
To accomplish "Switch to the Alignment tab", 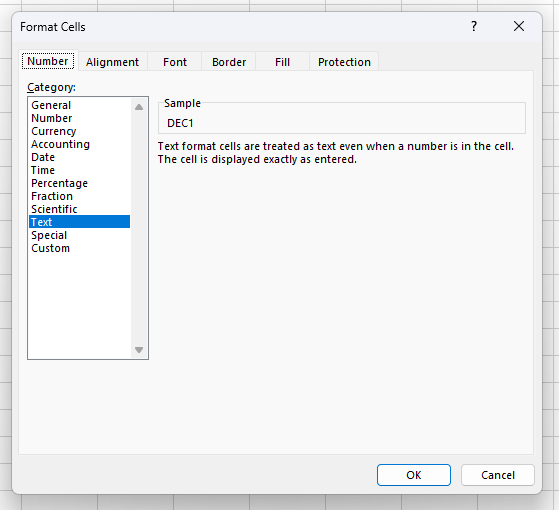I will pos(112,62).
